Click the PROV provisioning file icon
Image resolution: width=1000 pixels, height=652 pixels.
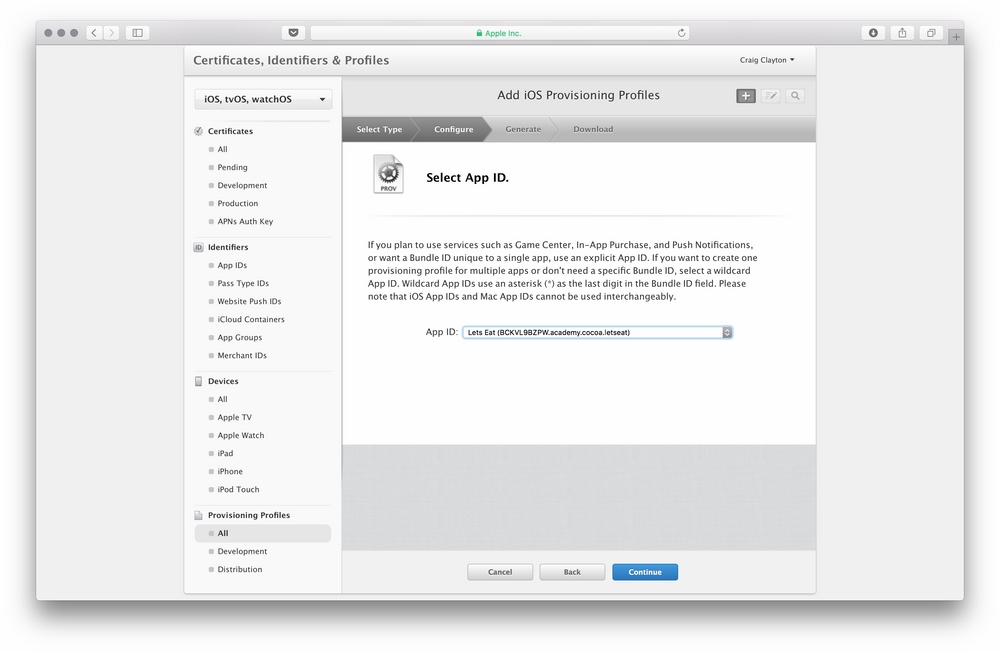(388, 174)
